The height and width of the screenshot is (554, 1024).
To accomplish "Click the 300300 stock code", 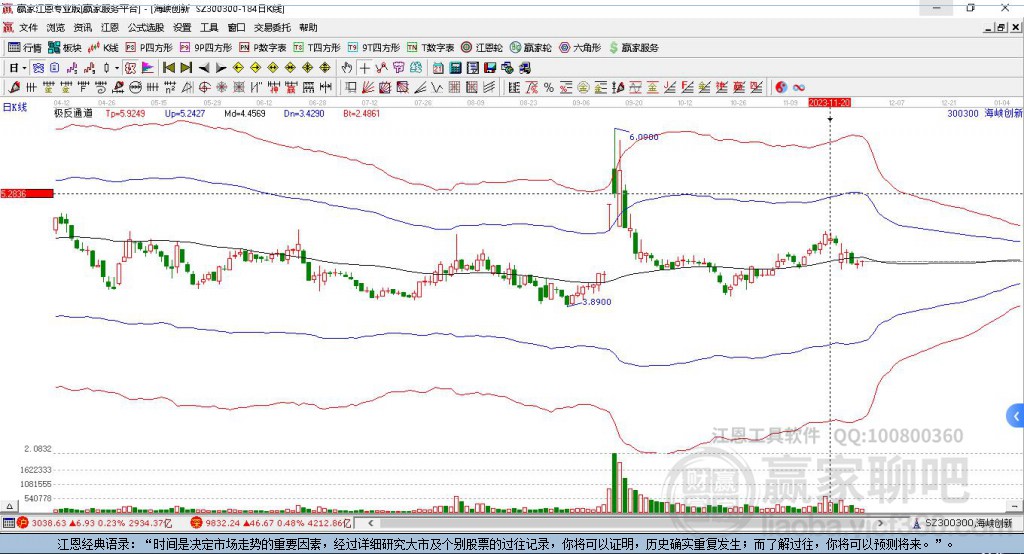I will pyautogui.click(x=963, y=114).
